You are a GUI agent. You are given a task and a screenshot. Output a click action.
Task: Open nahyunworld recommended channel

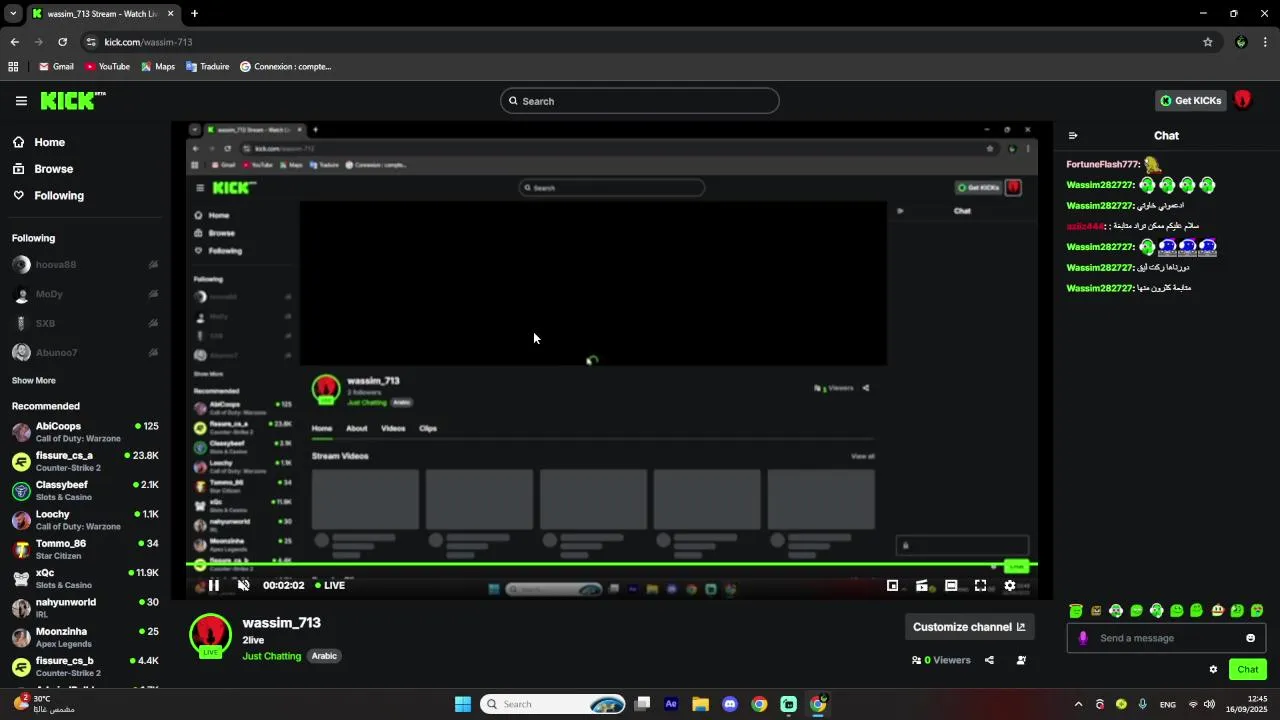coord(85,608)
